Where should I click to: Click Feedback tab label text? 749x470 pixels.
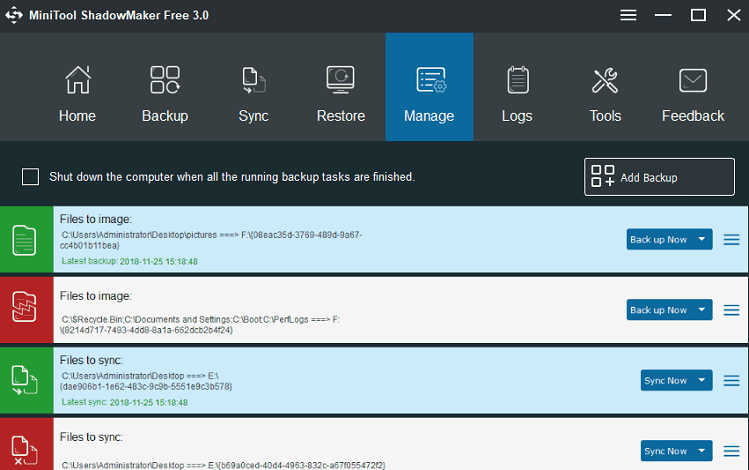point(693,116)
